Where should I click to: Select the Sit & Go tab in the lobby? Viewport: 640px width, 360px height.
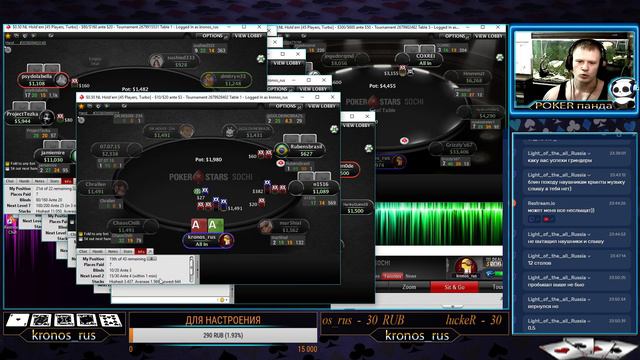click(x=454, y=287)
